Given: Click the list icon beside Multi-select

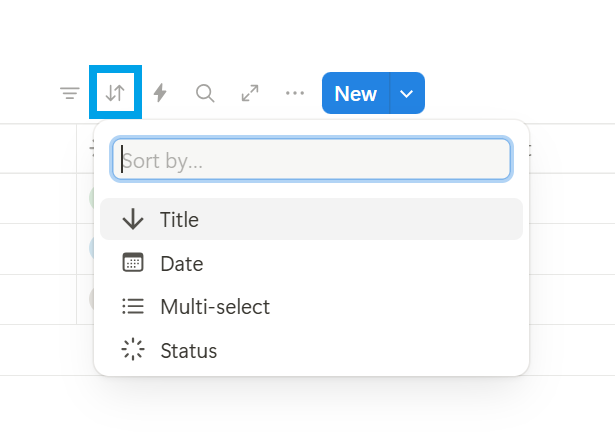Looking at the screenshot, I should [x=133, y=307].
